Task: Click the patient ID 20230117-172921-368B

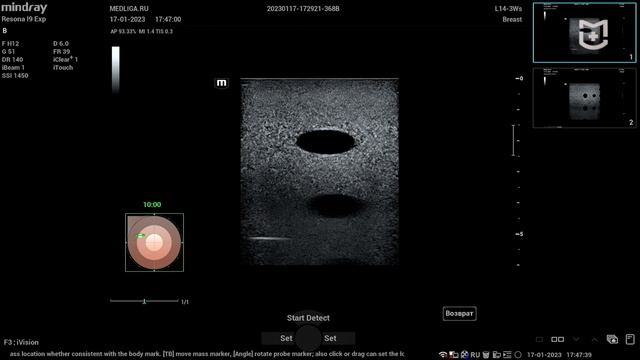Action: point(303,9)
